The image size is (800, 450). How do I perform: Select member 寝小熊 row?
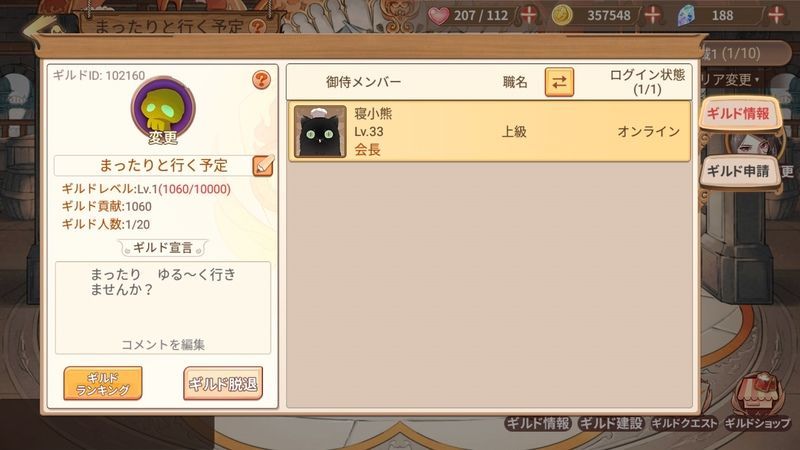489,131
